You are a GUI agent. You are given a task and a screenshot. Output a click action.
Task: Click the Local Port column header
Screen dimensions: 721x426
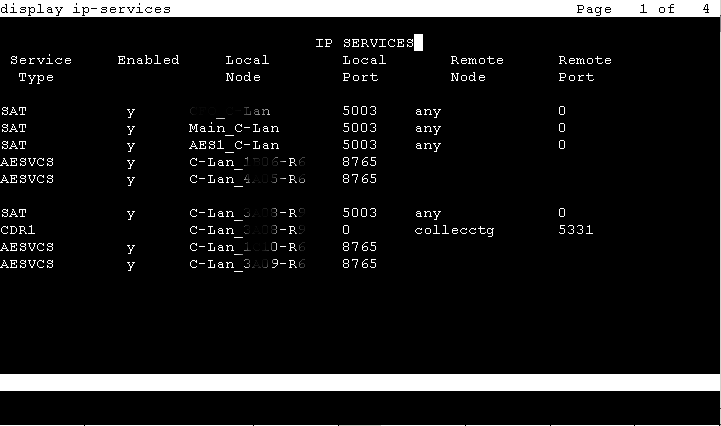pos(363,68)
